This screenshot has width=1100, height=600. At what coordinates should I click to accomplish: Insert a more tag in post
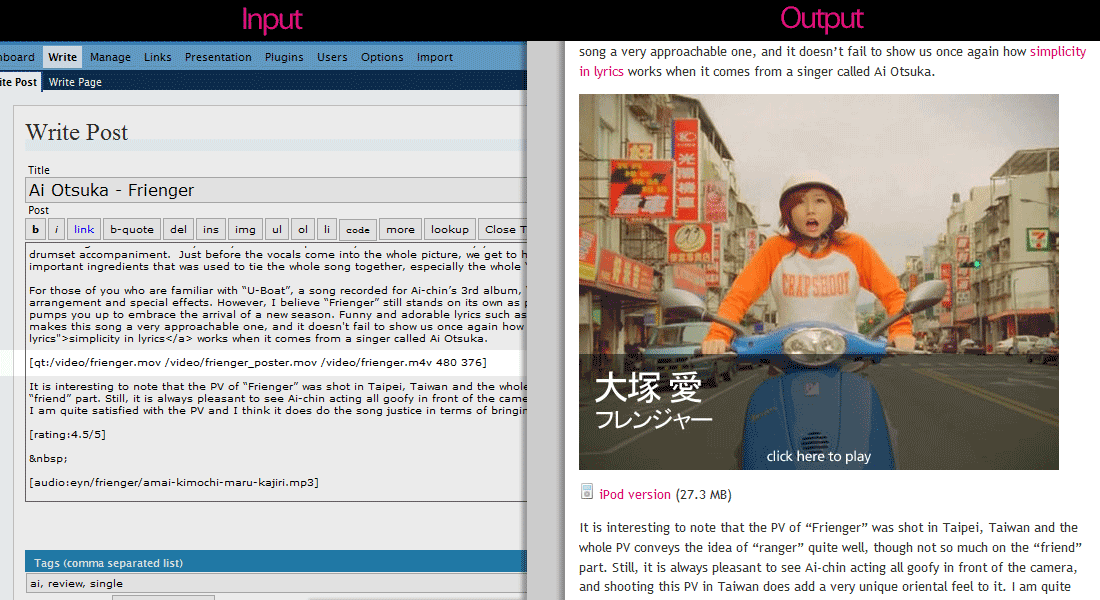400,229
